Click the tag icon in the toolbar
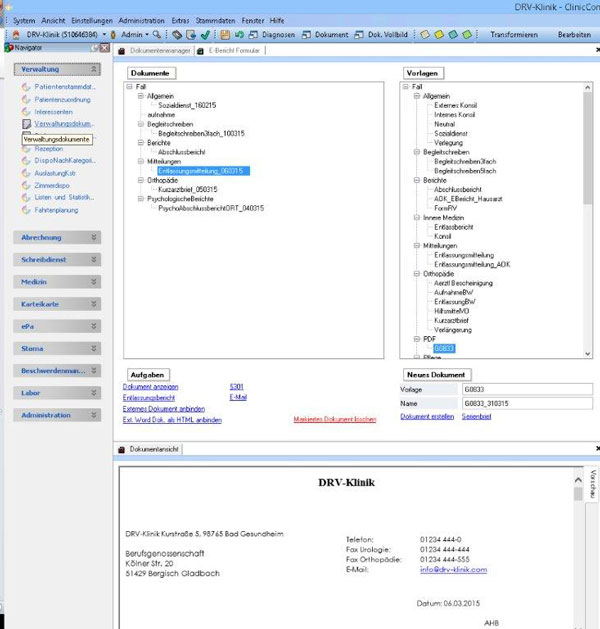Viewport: 600px width, 629px height. tap(177, 35)
